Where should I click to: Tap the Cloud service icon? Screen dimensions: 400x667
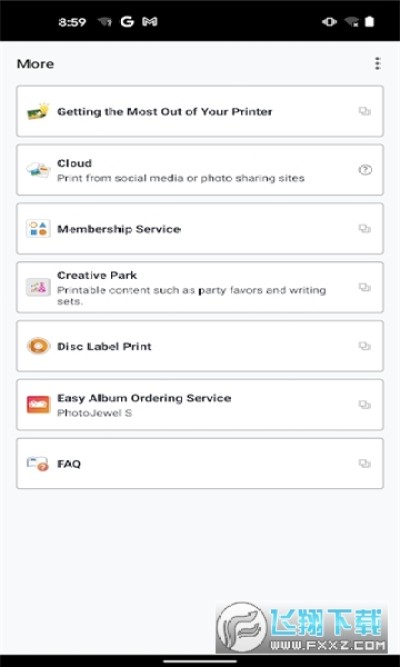pos(38,170)
